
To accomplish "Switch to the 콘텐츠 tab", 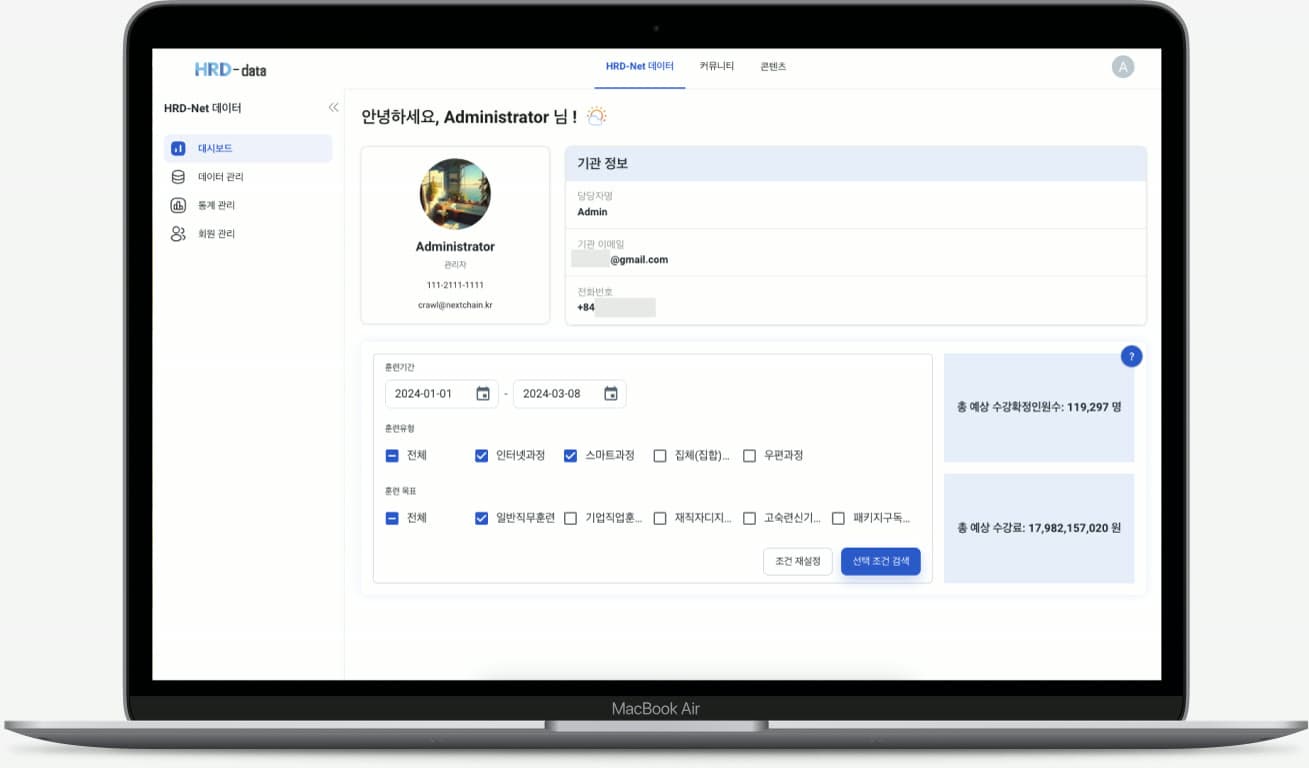I will (773, 67).
